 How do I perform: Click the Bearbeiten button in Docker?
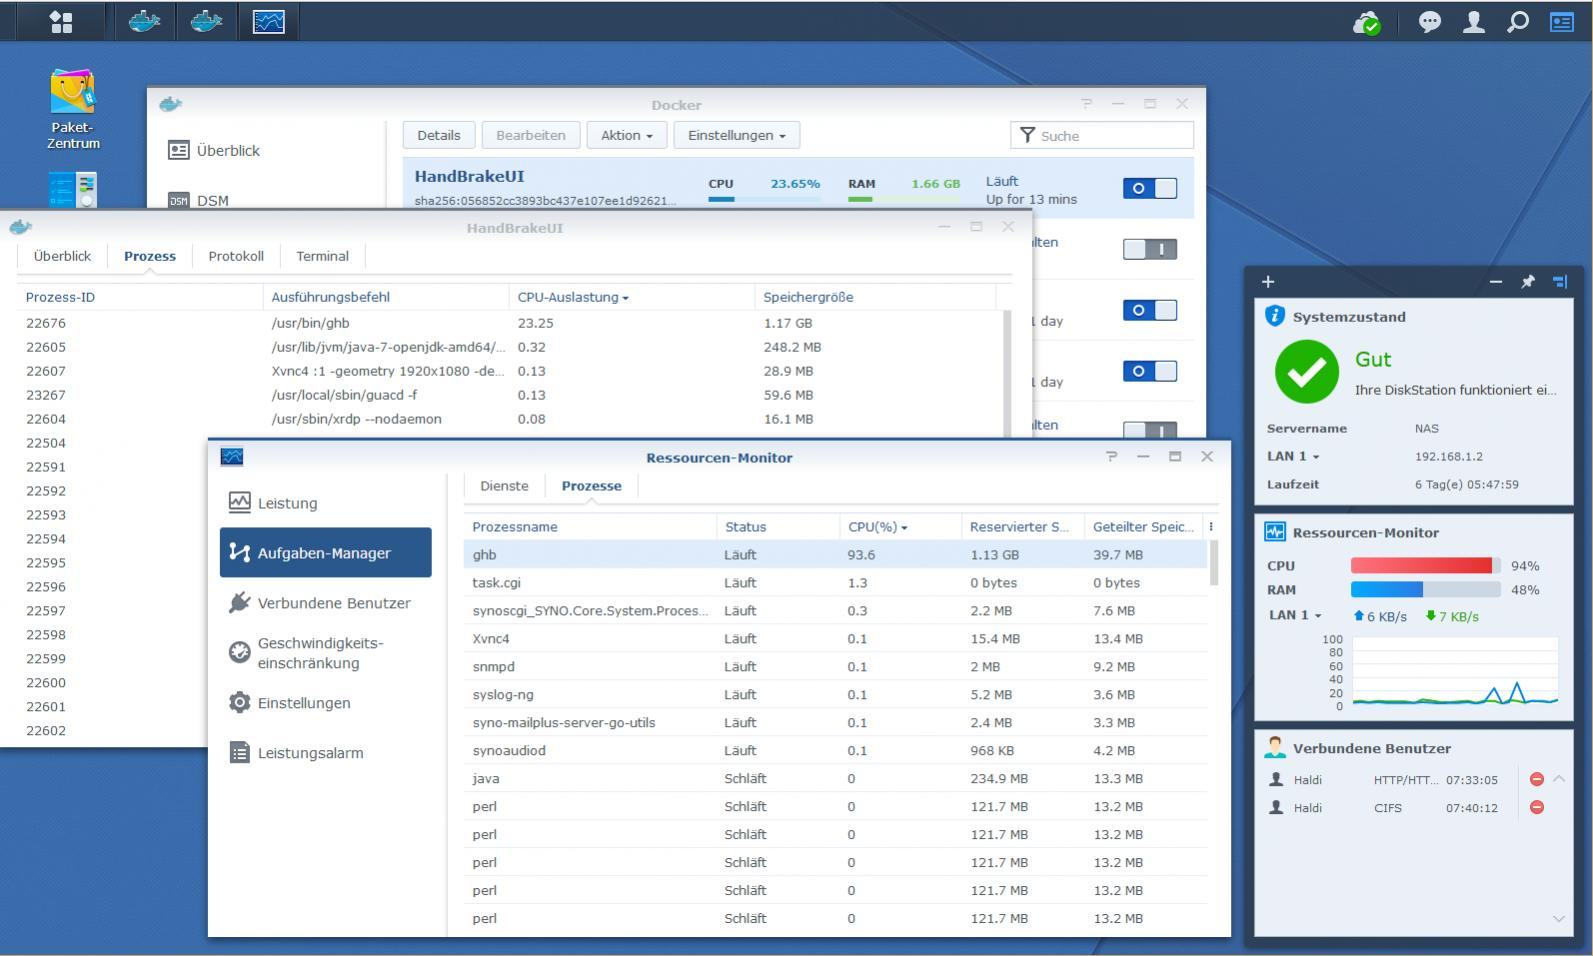(531, 135)
